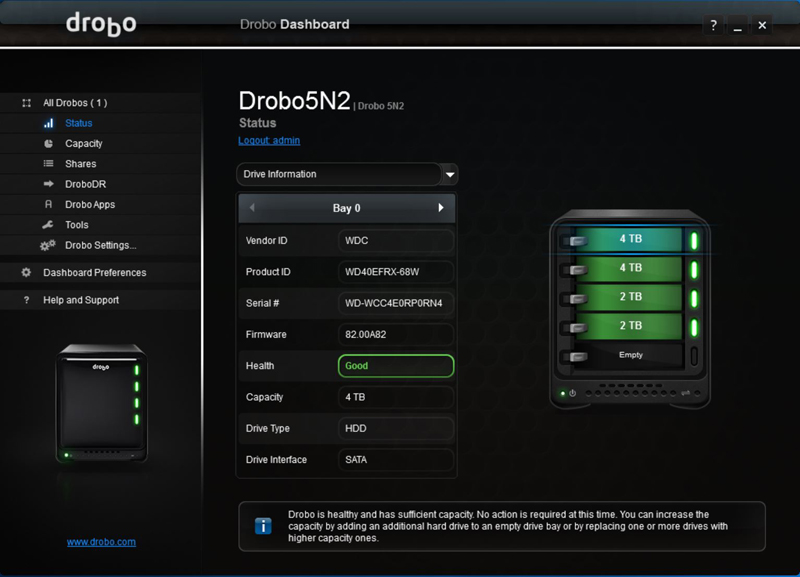Select the Empty drive bay
The height and width of the screenshot is (577, 800).
631,355
